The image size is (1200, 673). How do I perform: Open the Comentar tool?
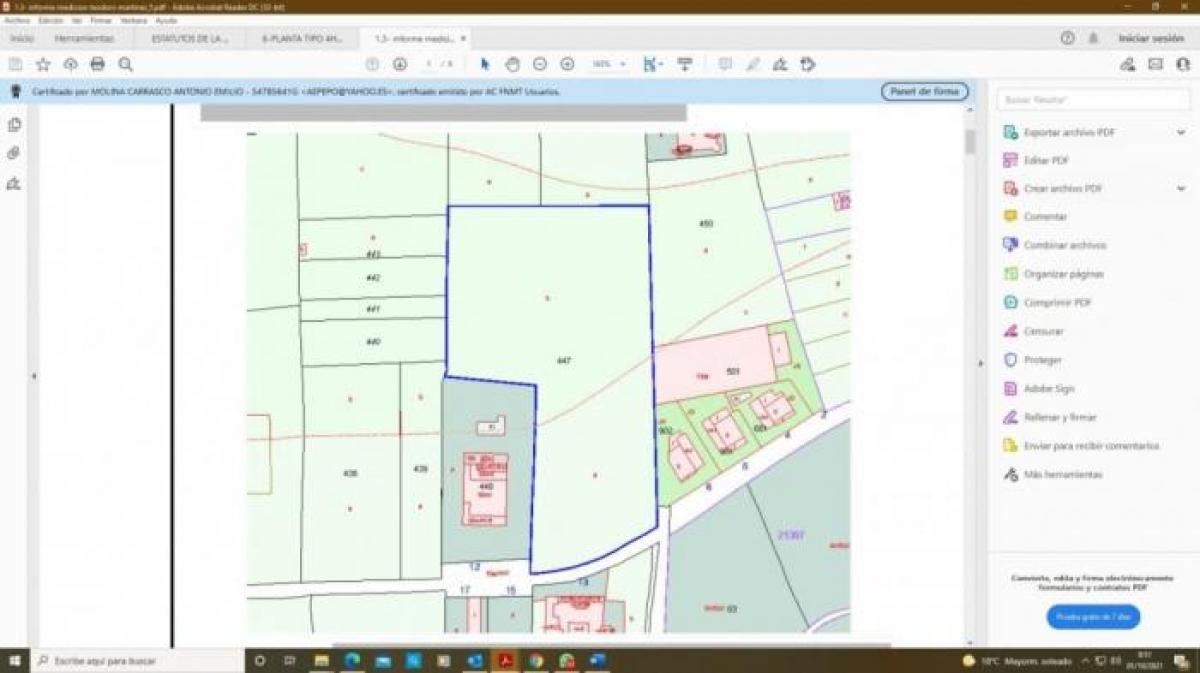[1048, 216]
